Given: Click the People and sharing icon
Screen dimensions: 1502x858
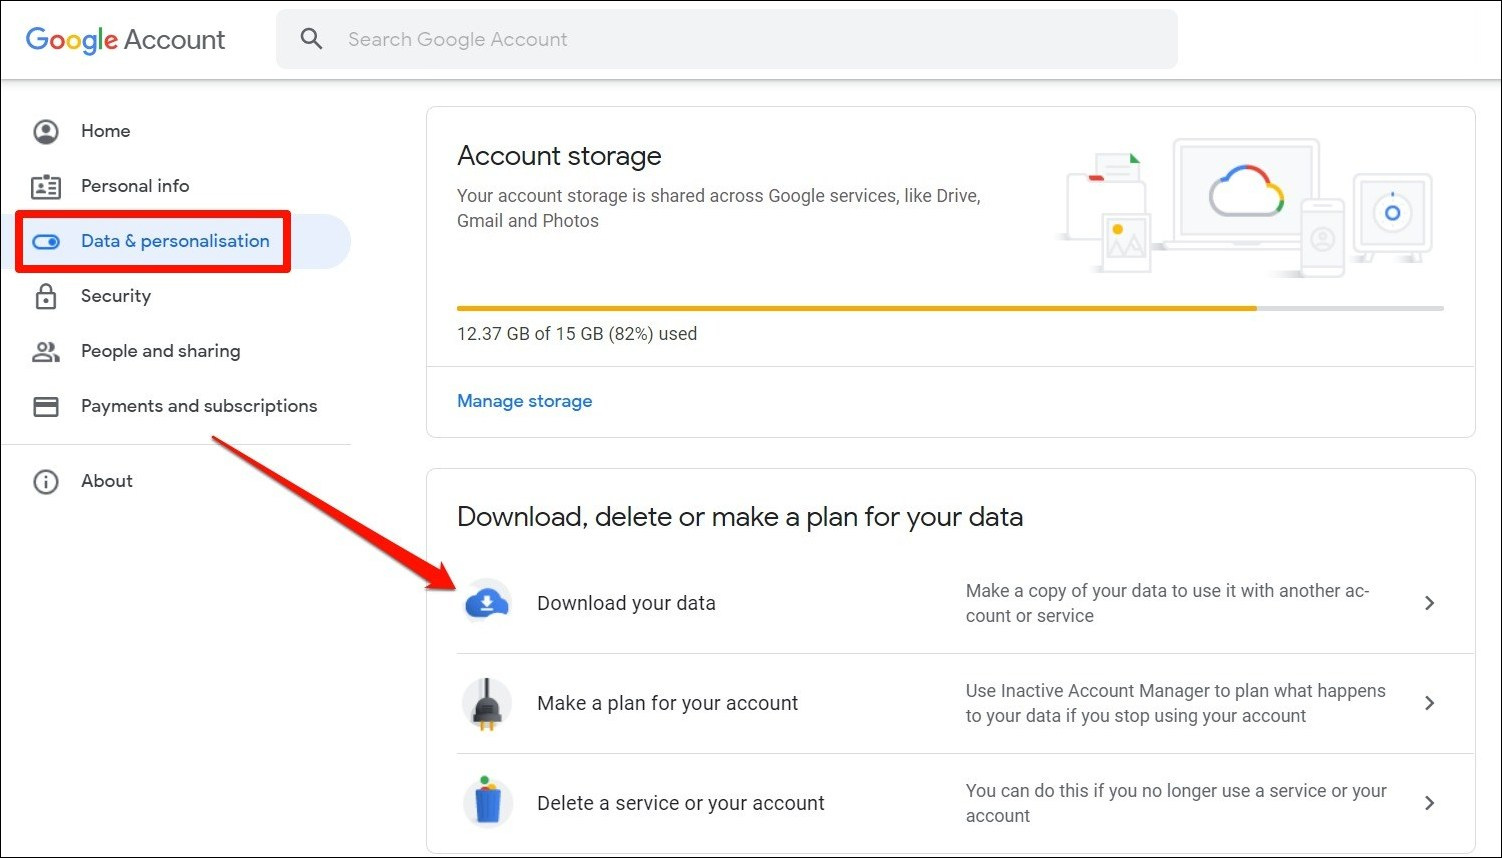Looking at the screenshot, I should tap(46, 351).
